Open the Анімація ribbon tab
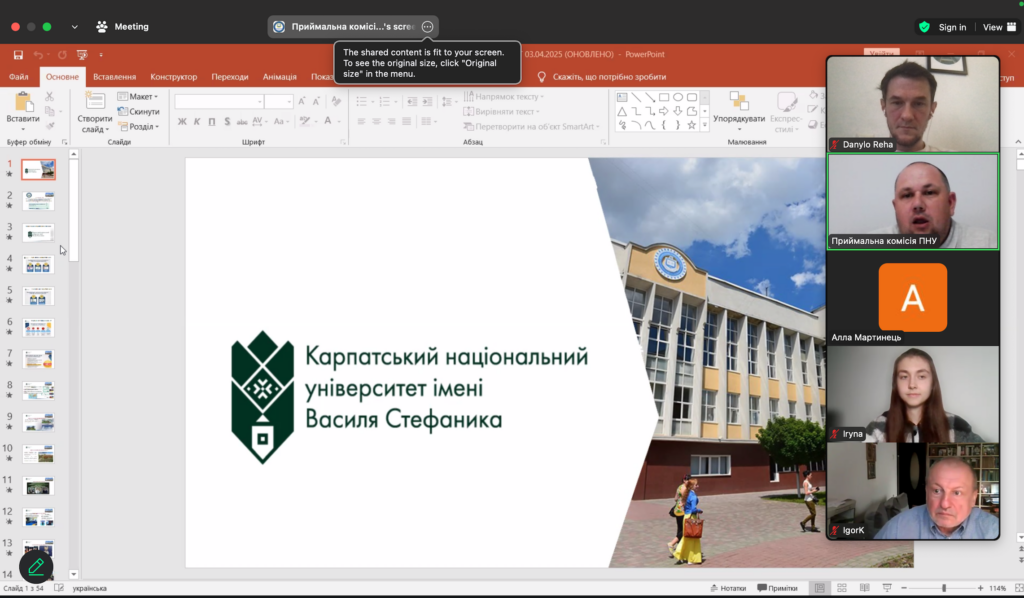The width and height of the screenshot is (1024, 598). [280, 76]
